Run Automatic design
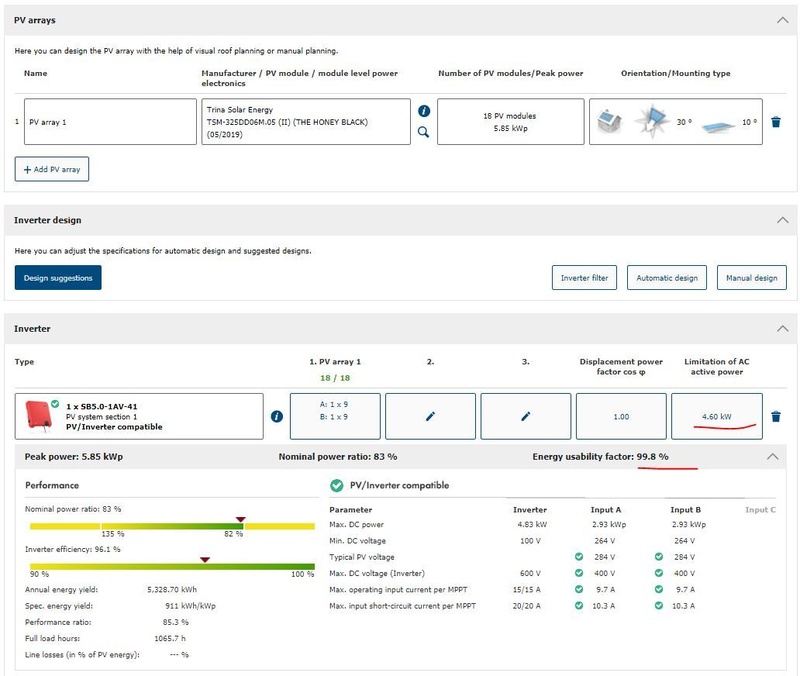 pos(667,278)
